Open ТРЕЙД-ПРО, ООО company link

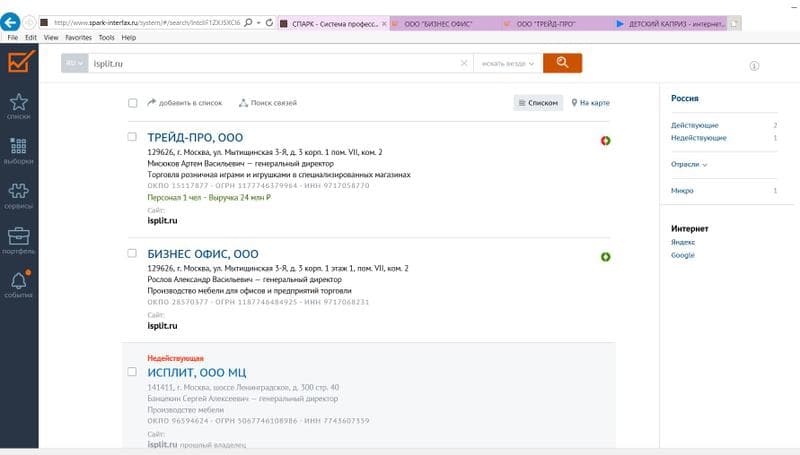(x=195, y=137)
